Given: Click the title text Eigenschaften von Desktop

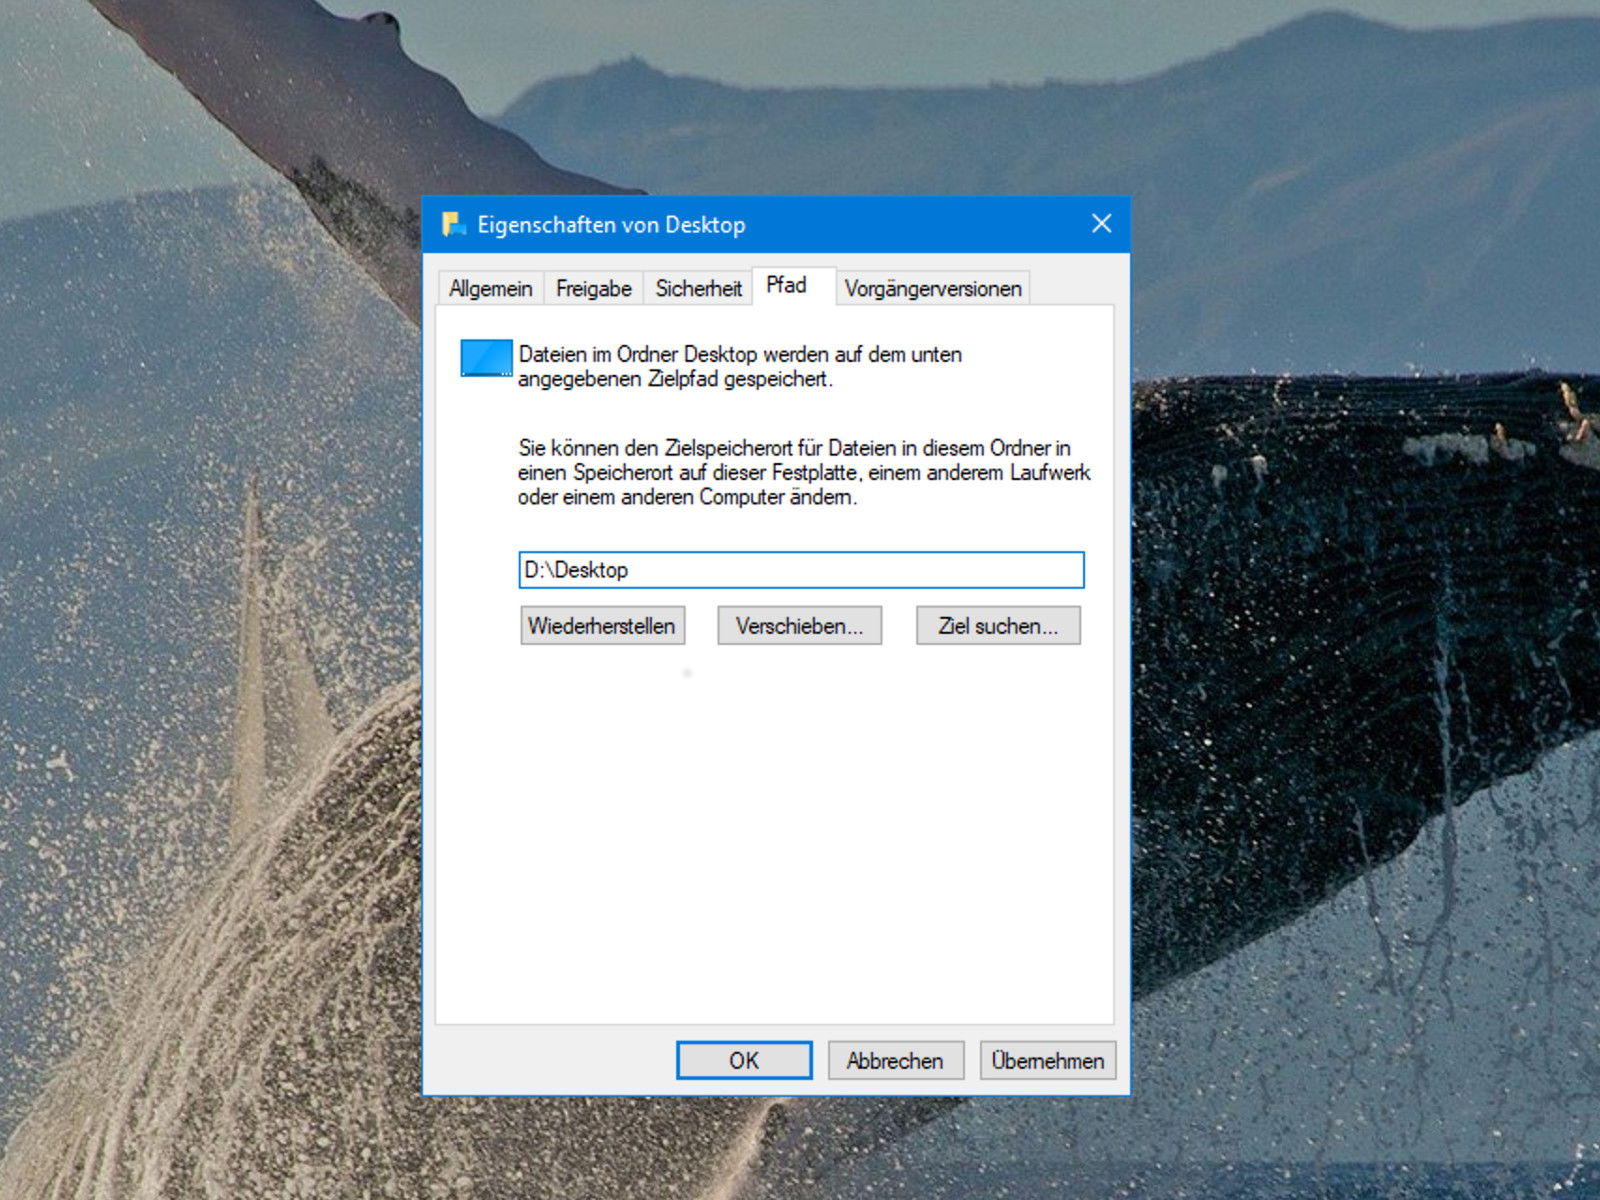Looking at the screenshot, I should [x=611, y=225].
